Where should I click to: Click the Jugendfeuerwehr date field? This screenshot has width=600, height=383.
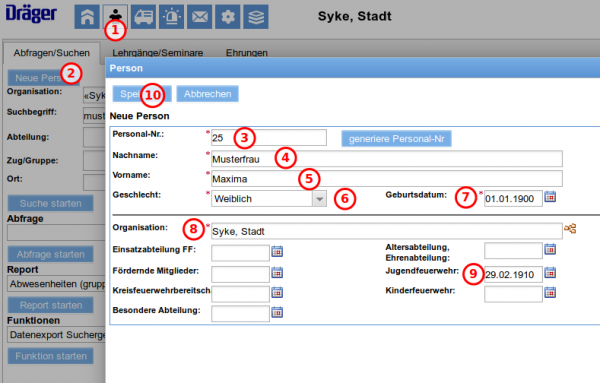(x=513, y=274)
